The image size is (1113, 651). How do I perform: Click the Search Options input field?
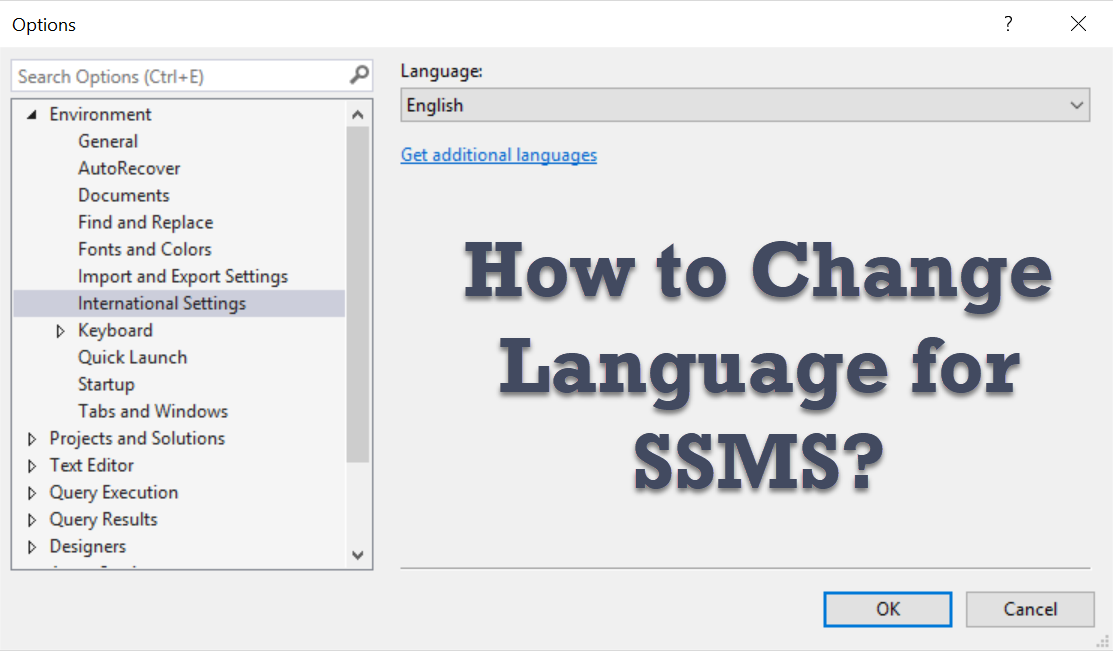tap(180, 76)
